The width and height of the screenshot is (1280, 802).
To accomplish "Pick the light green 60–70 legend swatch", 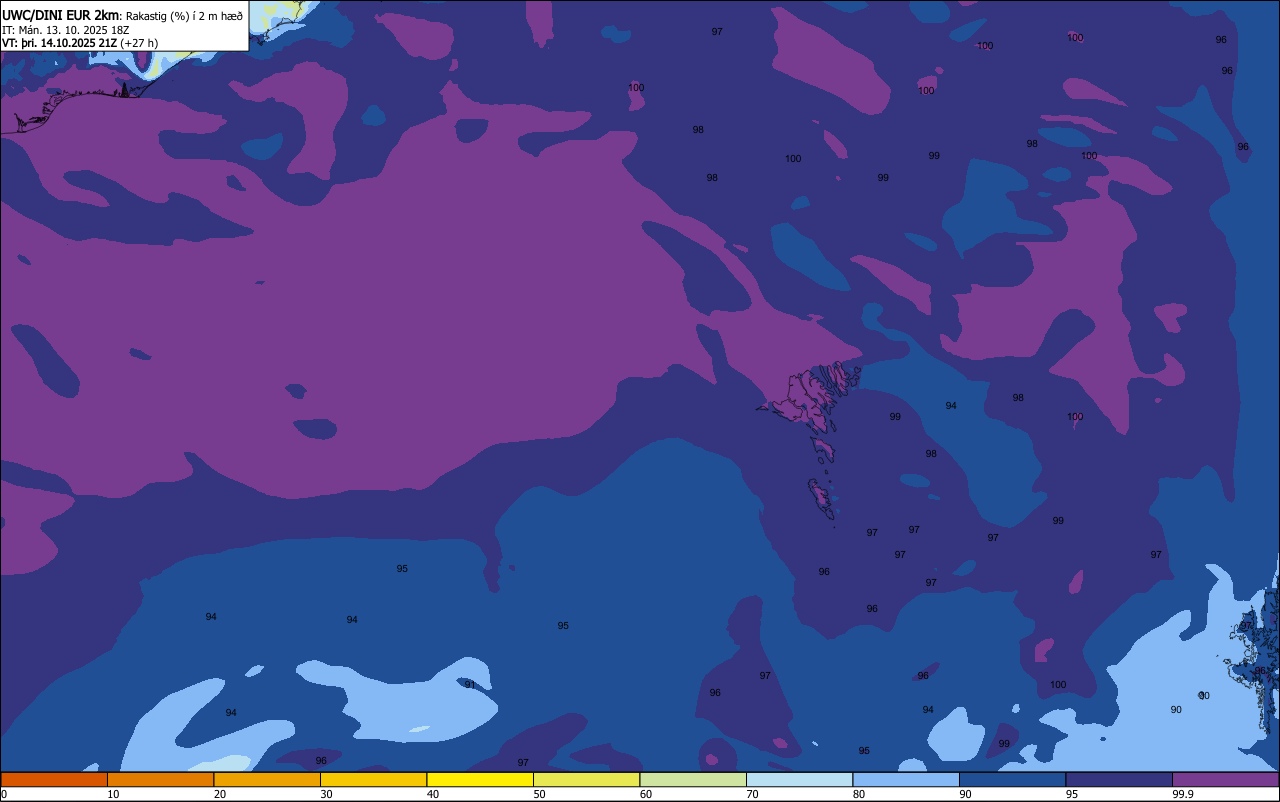I will (693, 779).
